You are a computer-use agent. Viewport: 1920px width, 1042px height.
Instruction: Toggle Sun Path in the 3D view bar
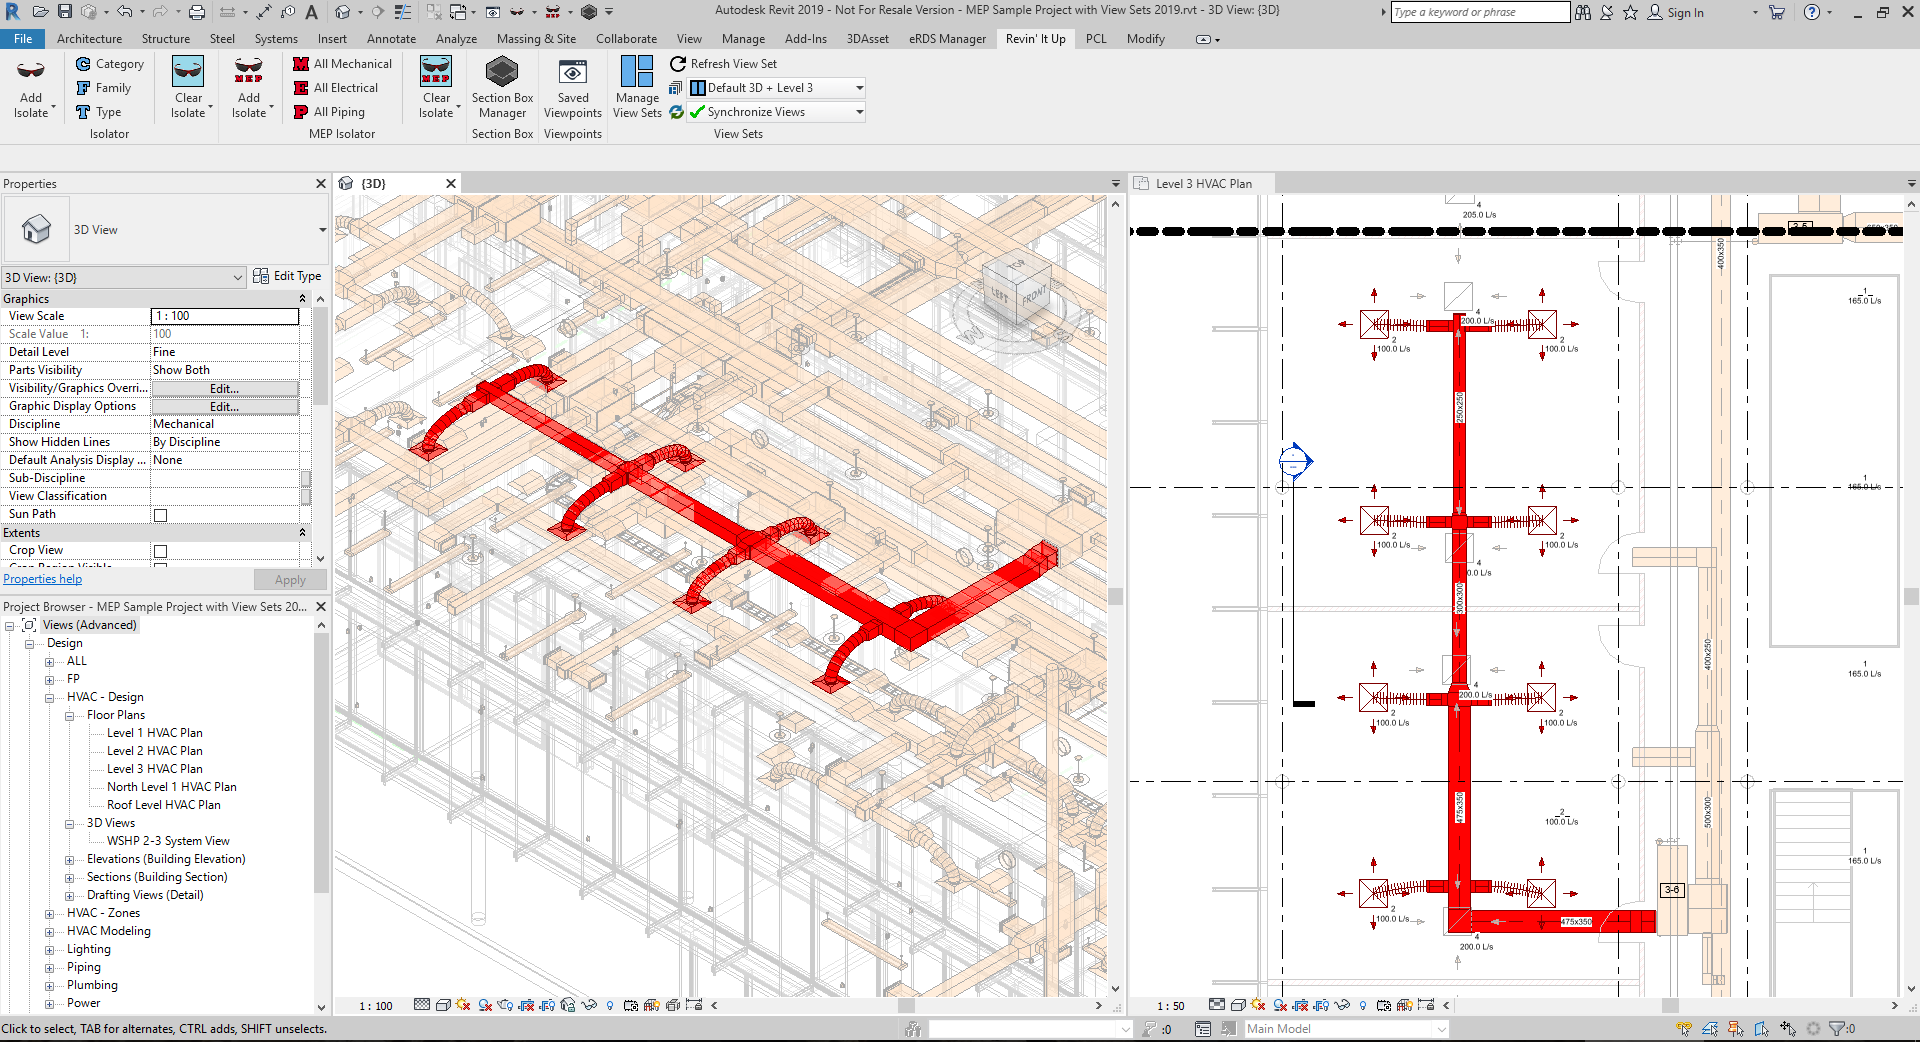[463, 1005]
